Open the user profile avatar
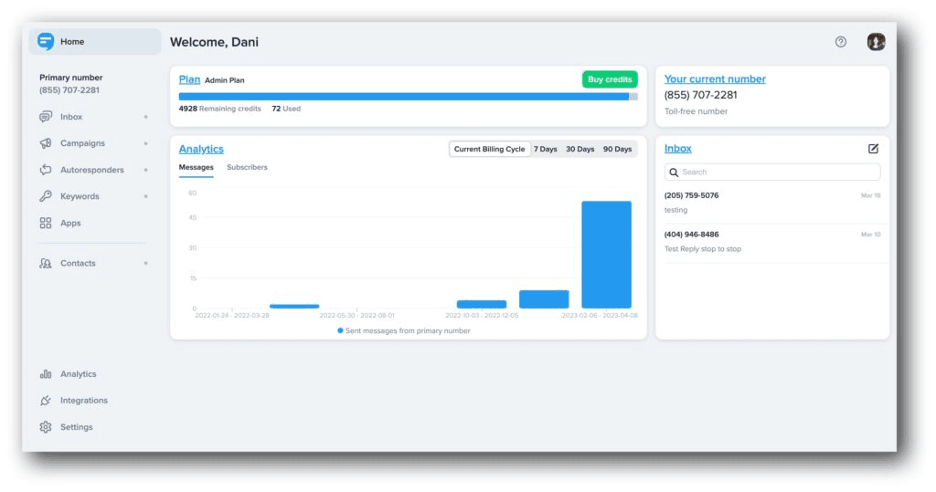The image size is (936, 492). coord(876,42)
